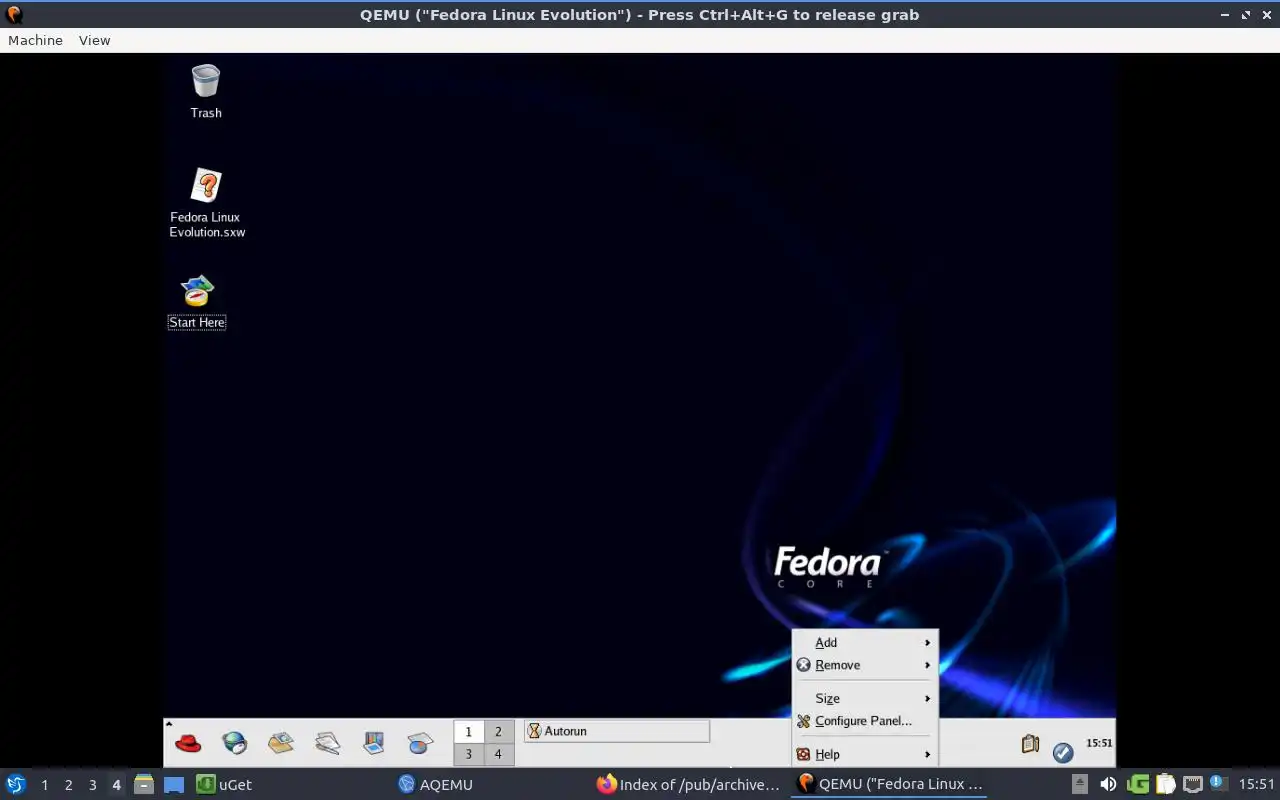Click the panel hide arrow at Fedora panel's left edge
Image resolution: width=1280 pixels, height=800 pixels.
(169, 723)
